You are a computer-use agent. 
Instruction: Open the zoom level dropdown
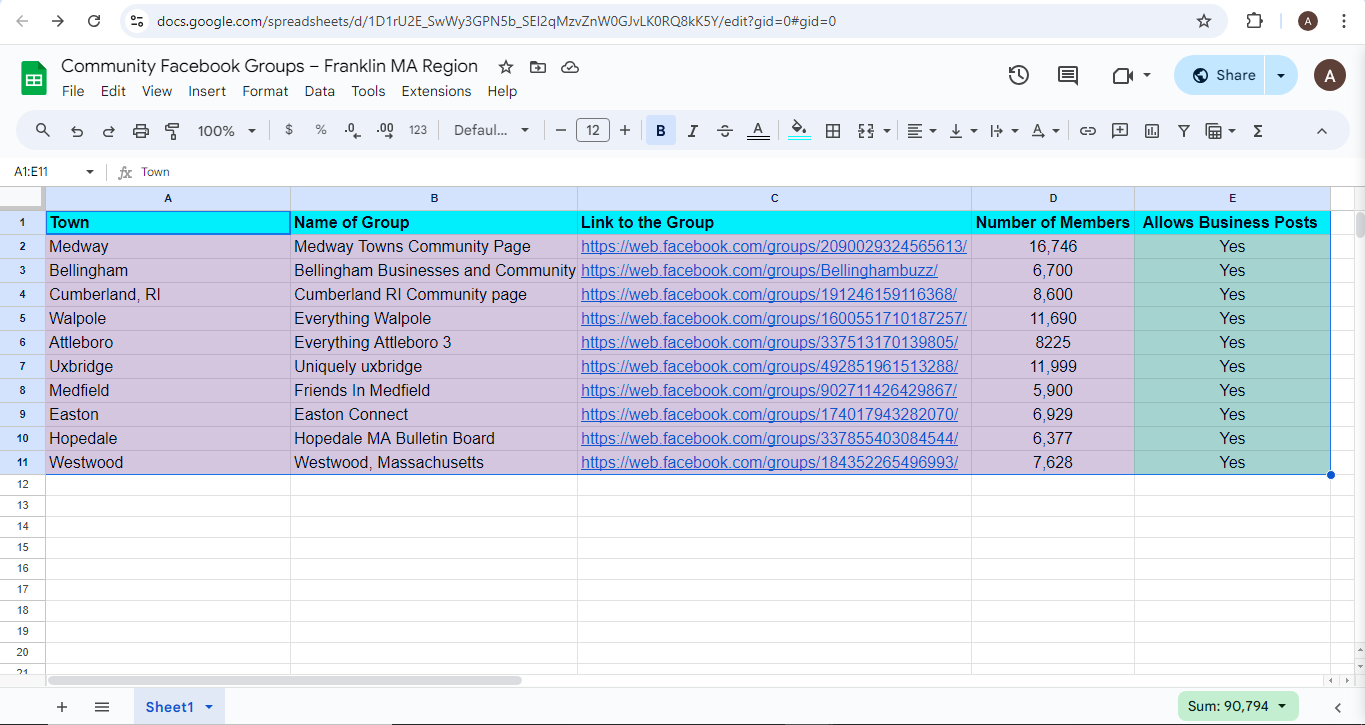point(227,130)
